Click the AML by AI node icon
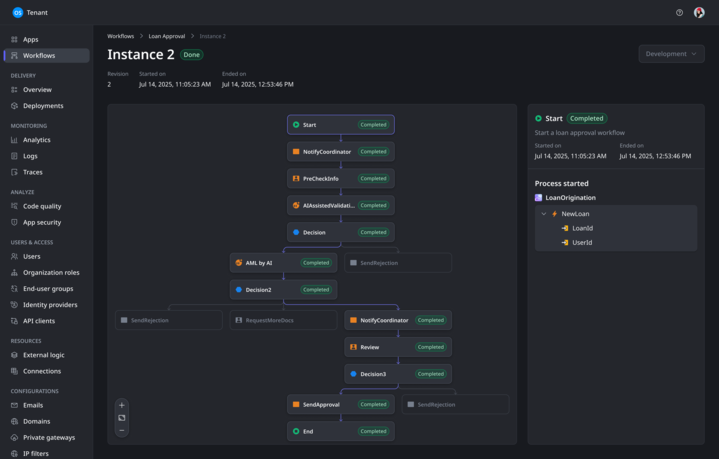 click(239, 263)
